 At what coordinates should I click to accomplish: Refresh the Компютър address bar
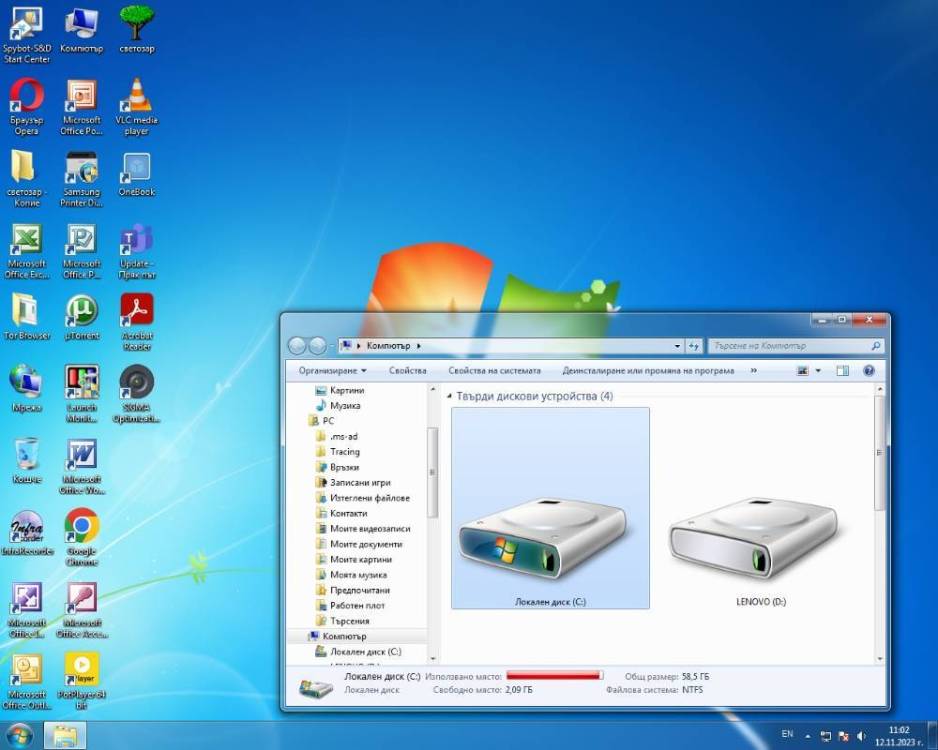click(x=694, y=346)
